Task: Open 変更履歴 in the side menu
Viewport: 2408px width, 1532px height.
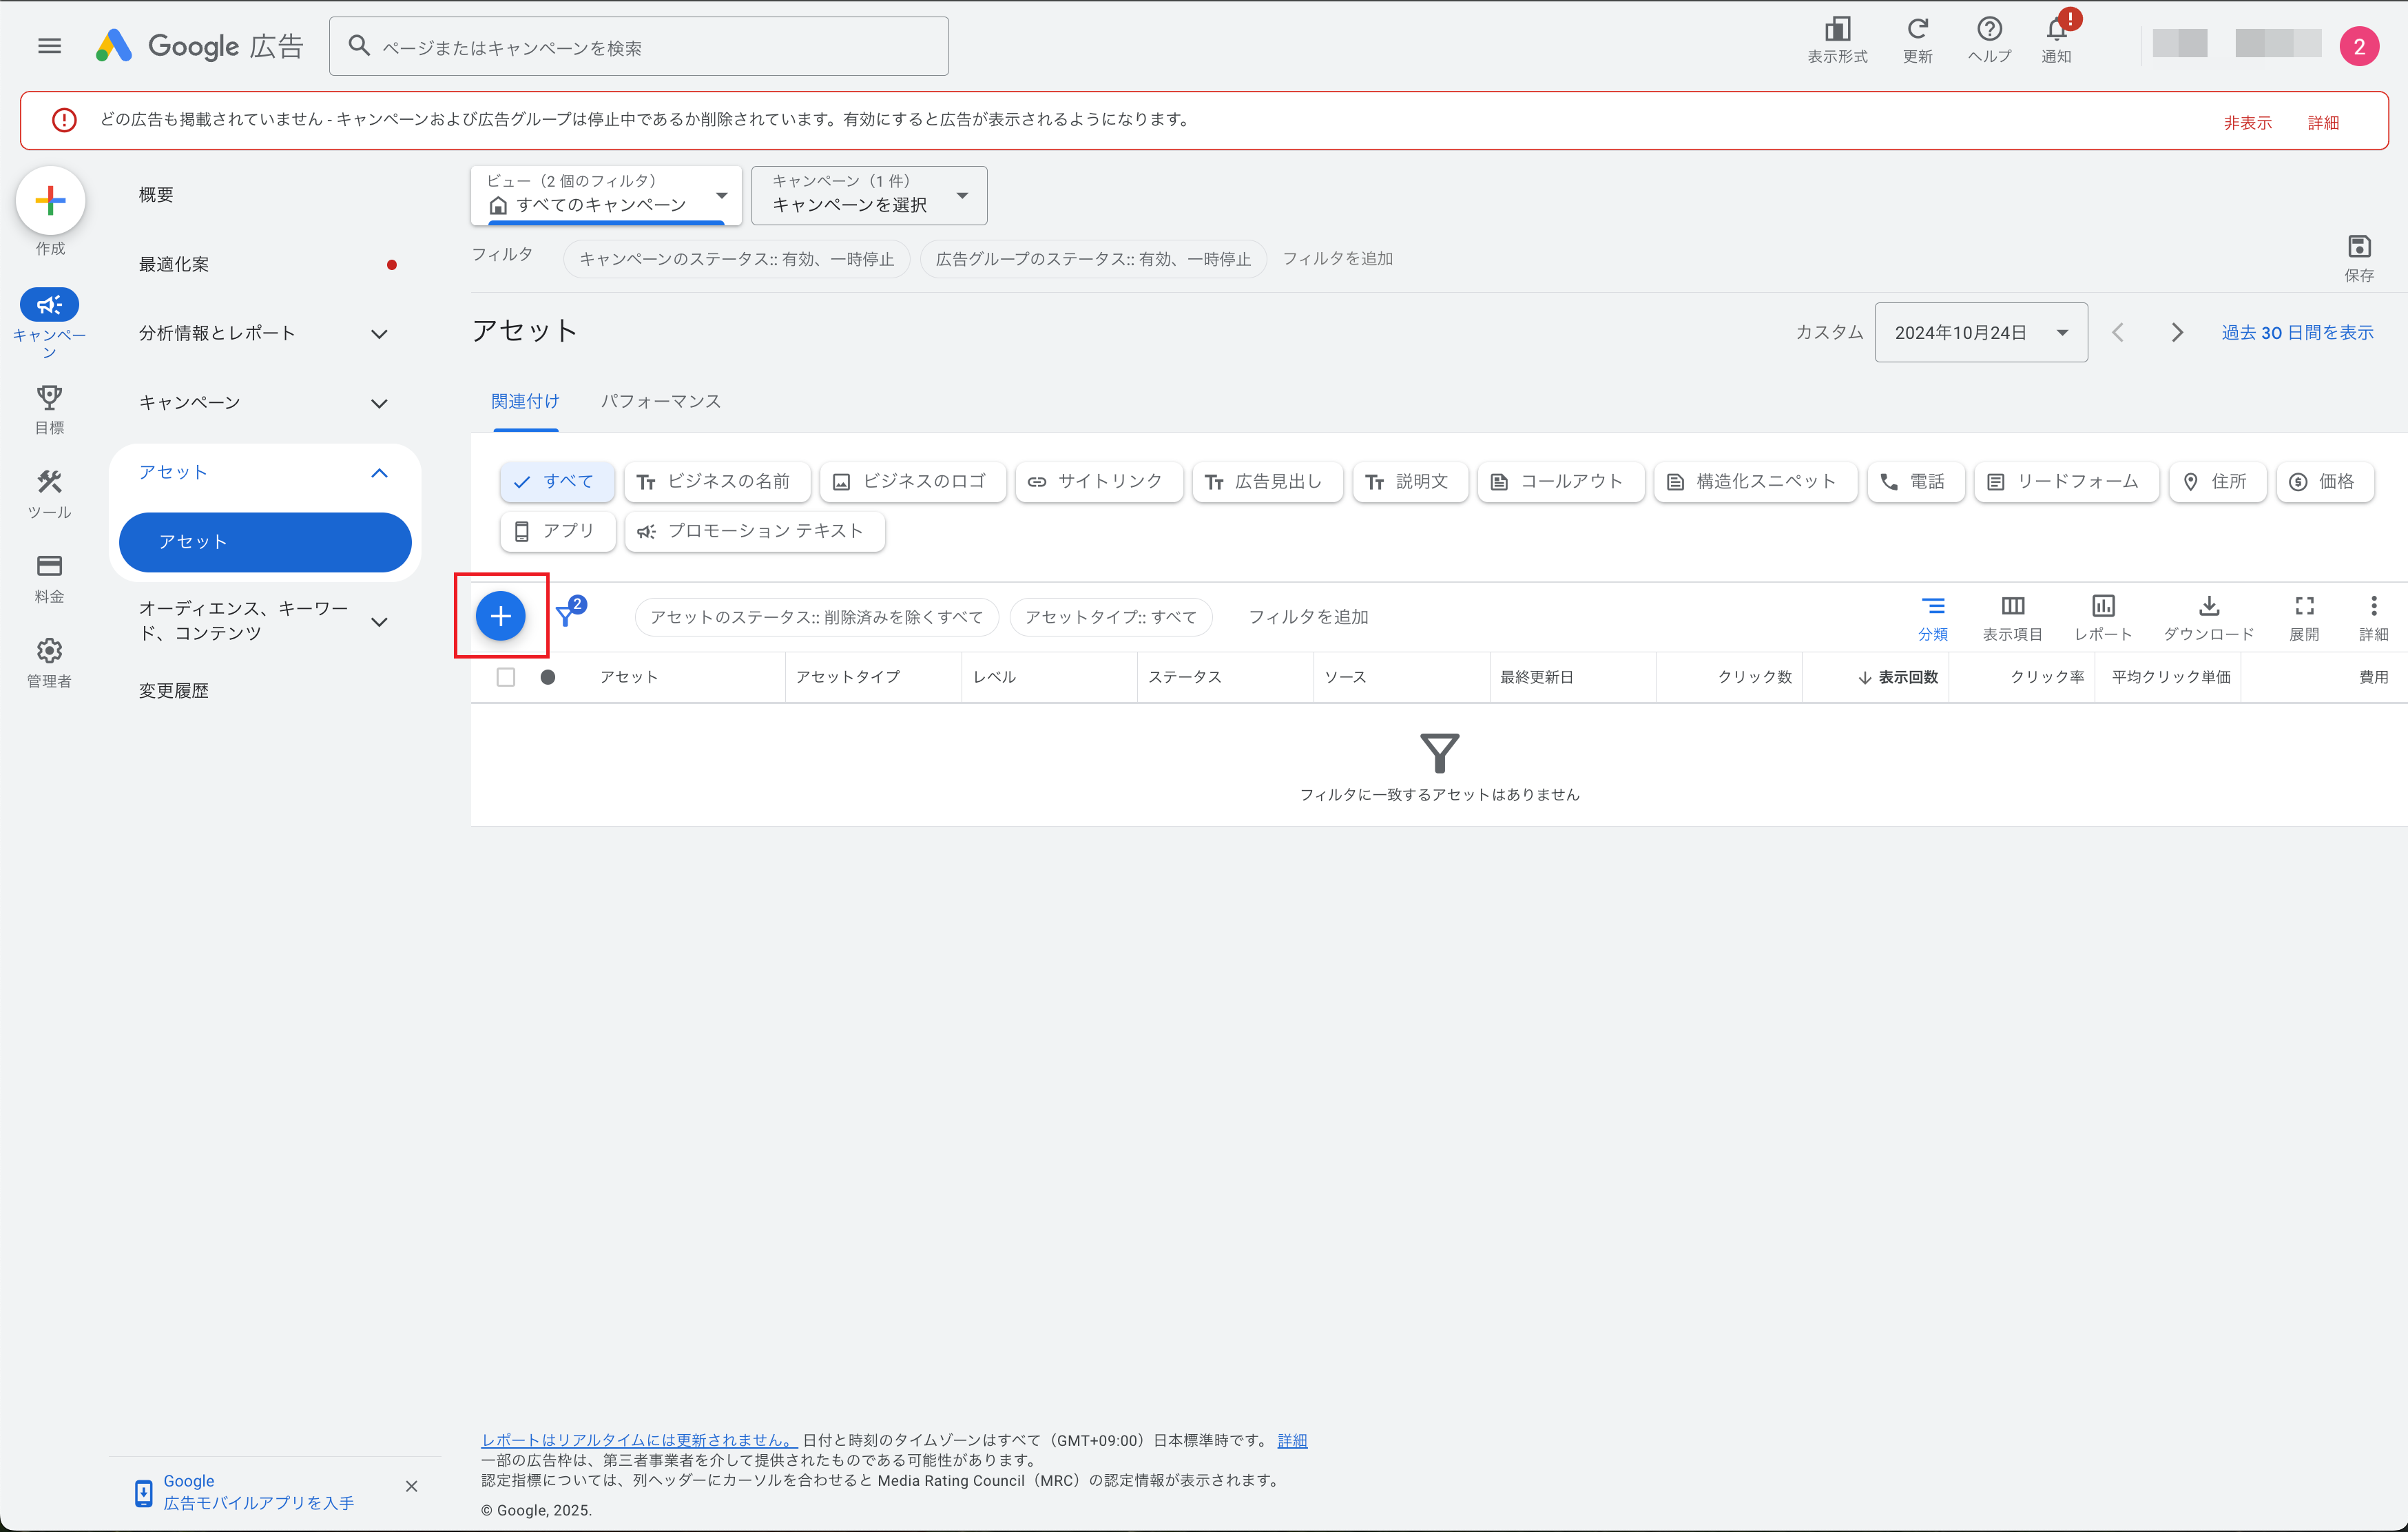Action: click(x=174, y=691)
